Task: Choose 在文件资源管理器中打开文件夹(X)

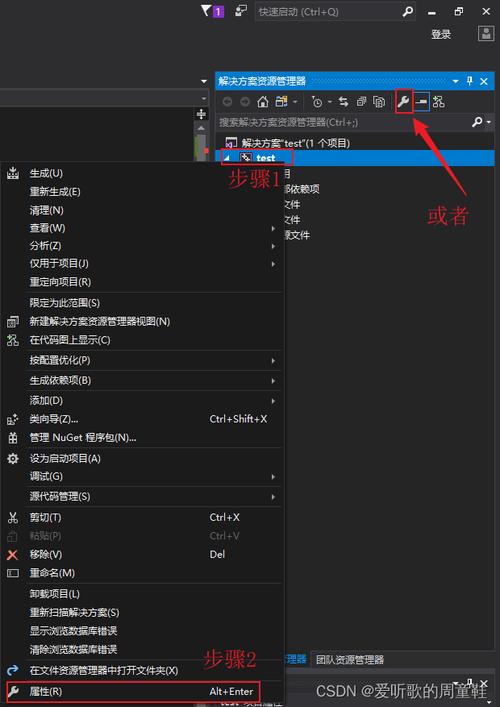Action: point(142,671)
